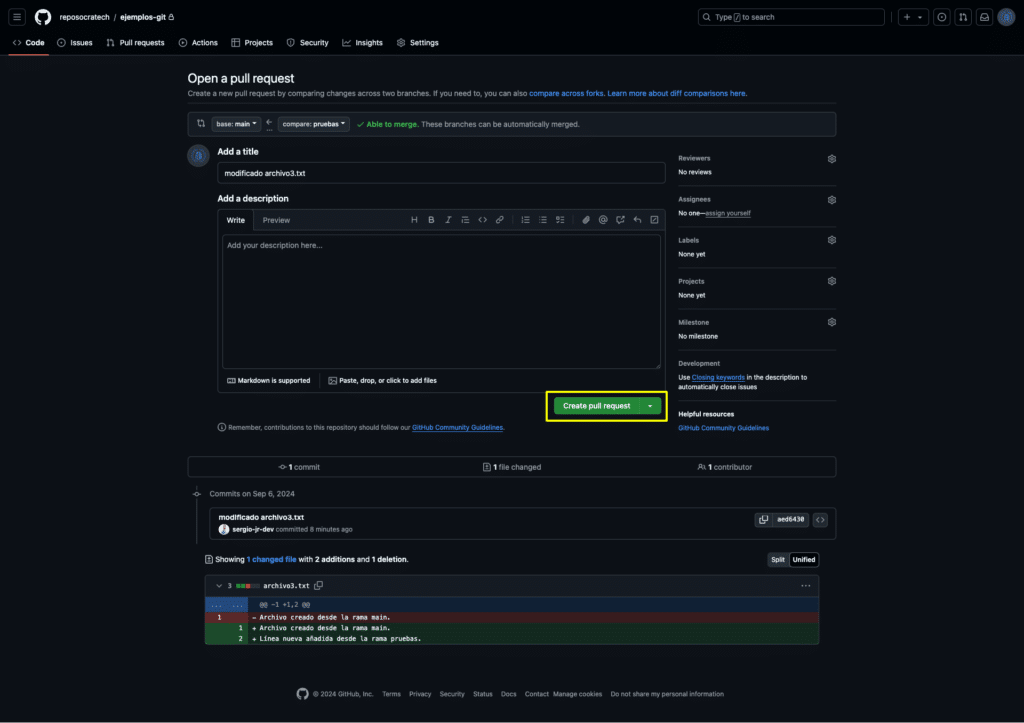This screenshot has width=1024, height=723.
Task: Insert a task list in description
Action: (x=560, y=220)
